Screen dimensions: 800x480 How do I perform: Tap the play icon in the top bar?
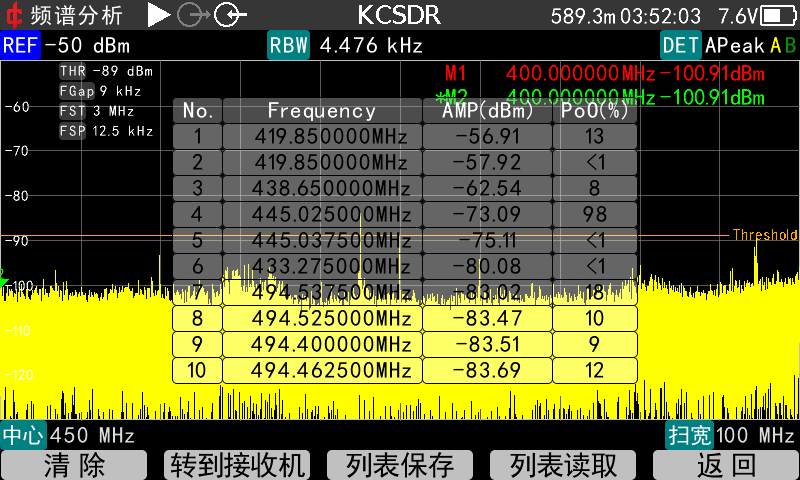coord(159,15)
